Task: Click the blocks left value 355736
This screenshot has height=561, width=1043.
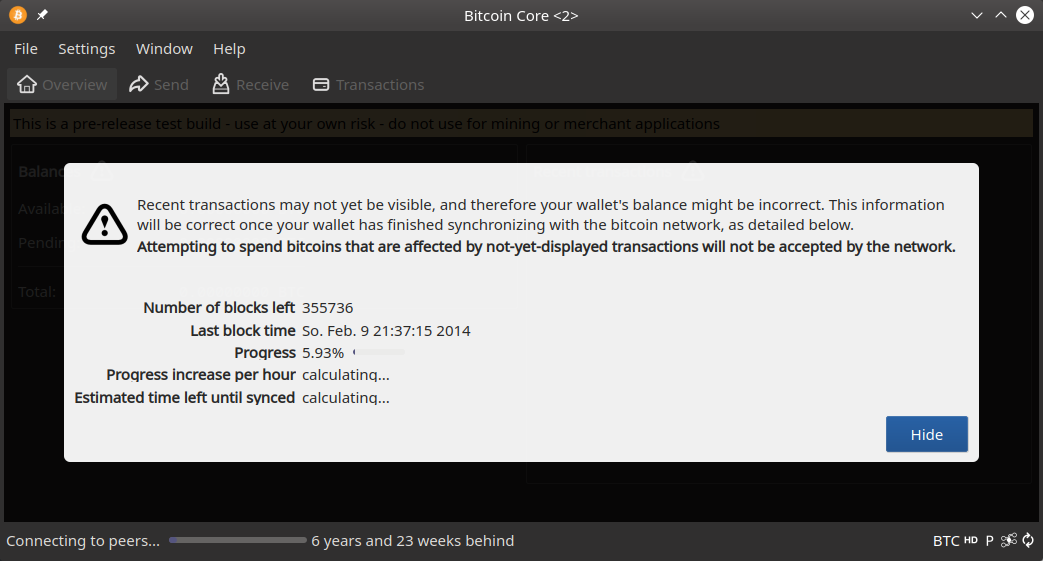Action: 327,307
